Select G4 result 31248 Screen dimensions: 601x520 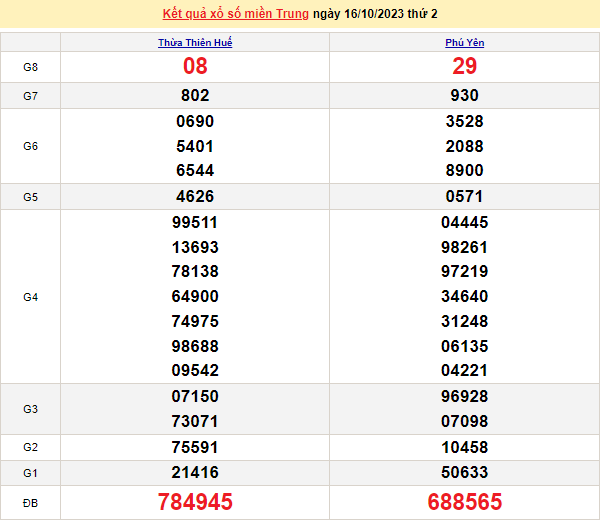point(465,322)
